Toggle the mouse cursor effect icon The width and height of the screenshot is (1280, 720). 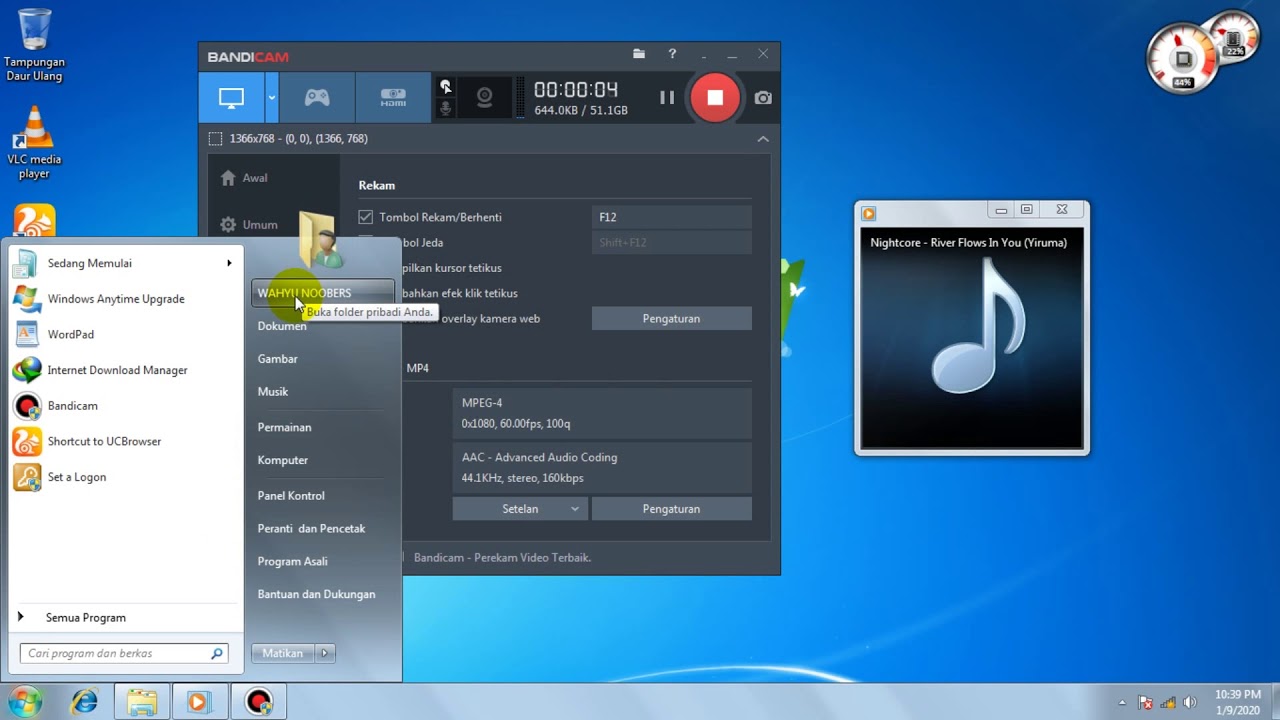click(446, 86)
